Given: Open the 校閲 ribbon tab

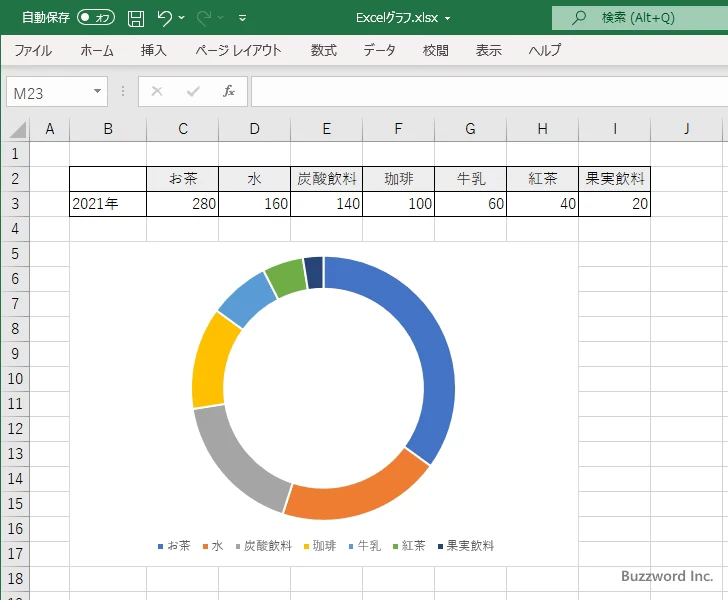Looking at the screenshot, I should (x=436, y=50).
